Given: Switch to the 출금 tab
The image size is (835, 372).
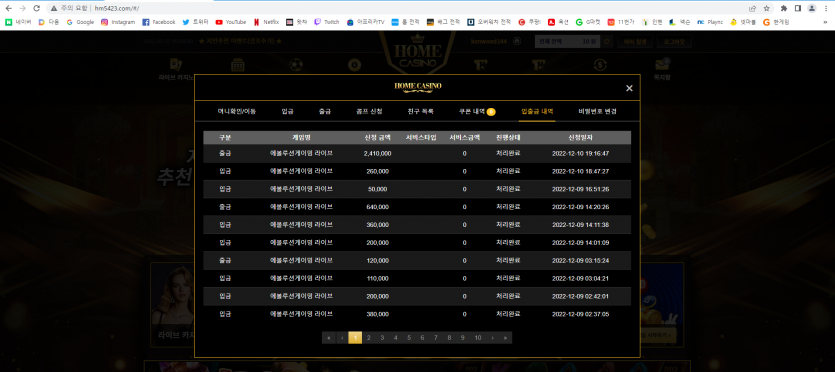Looking at the screenshot, I should pos(325,112).
